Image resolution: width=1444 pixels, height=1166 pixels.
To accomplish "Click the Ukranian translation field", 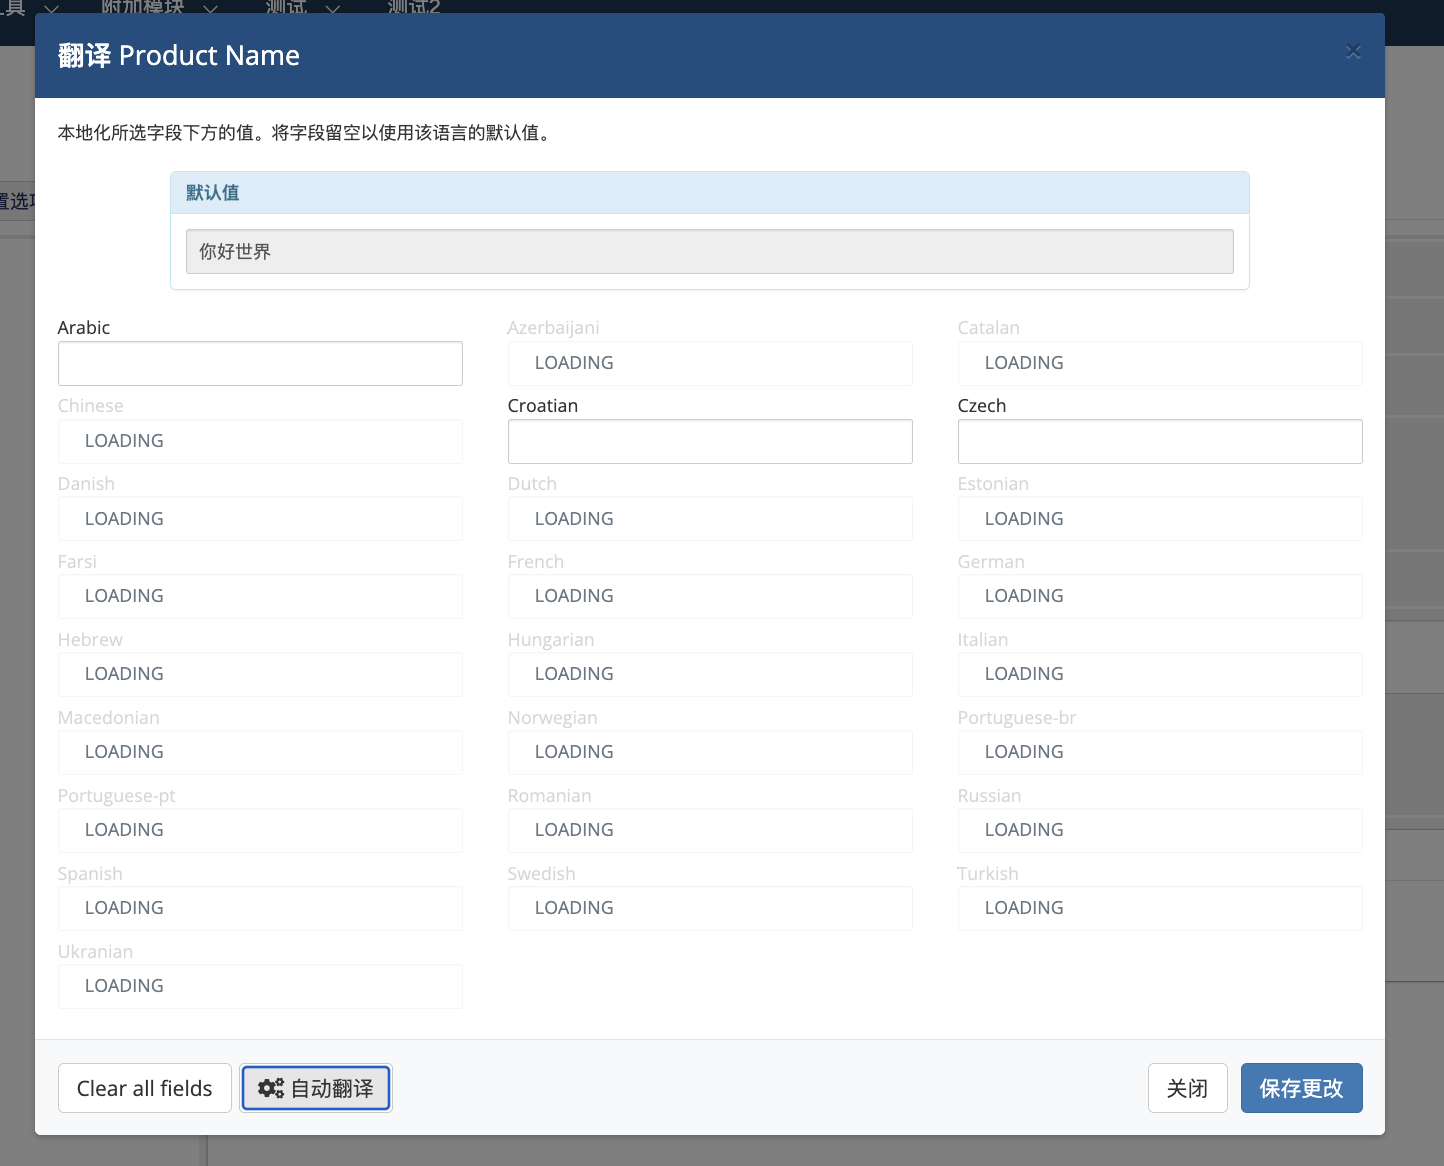I will pyautogui.click(x=260, y=986).
